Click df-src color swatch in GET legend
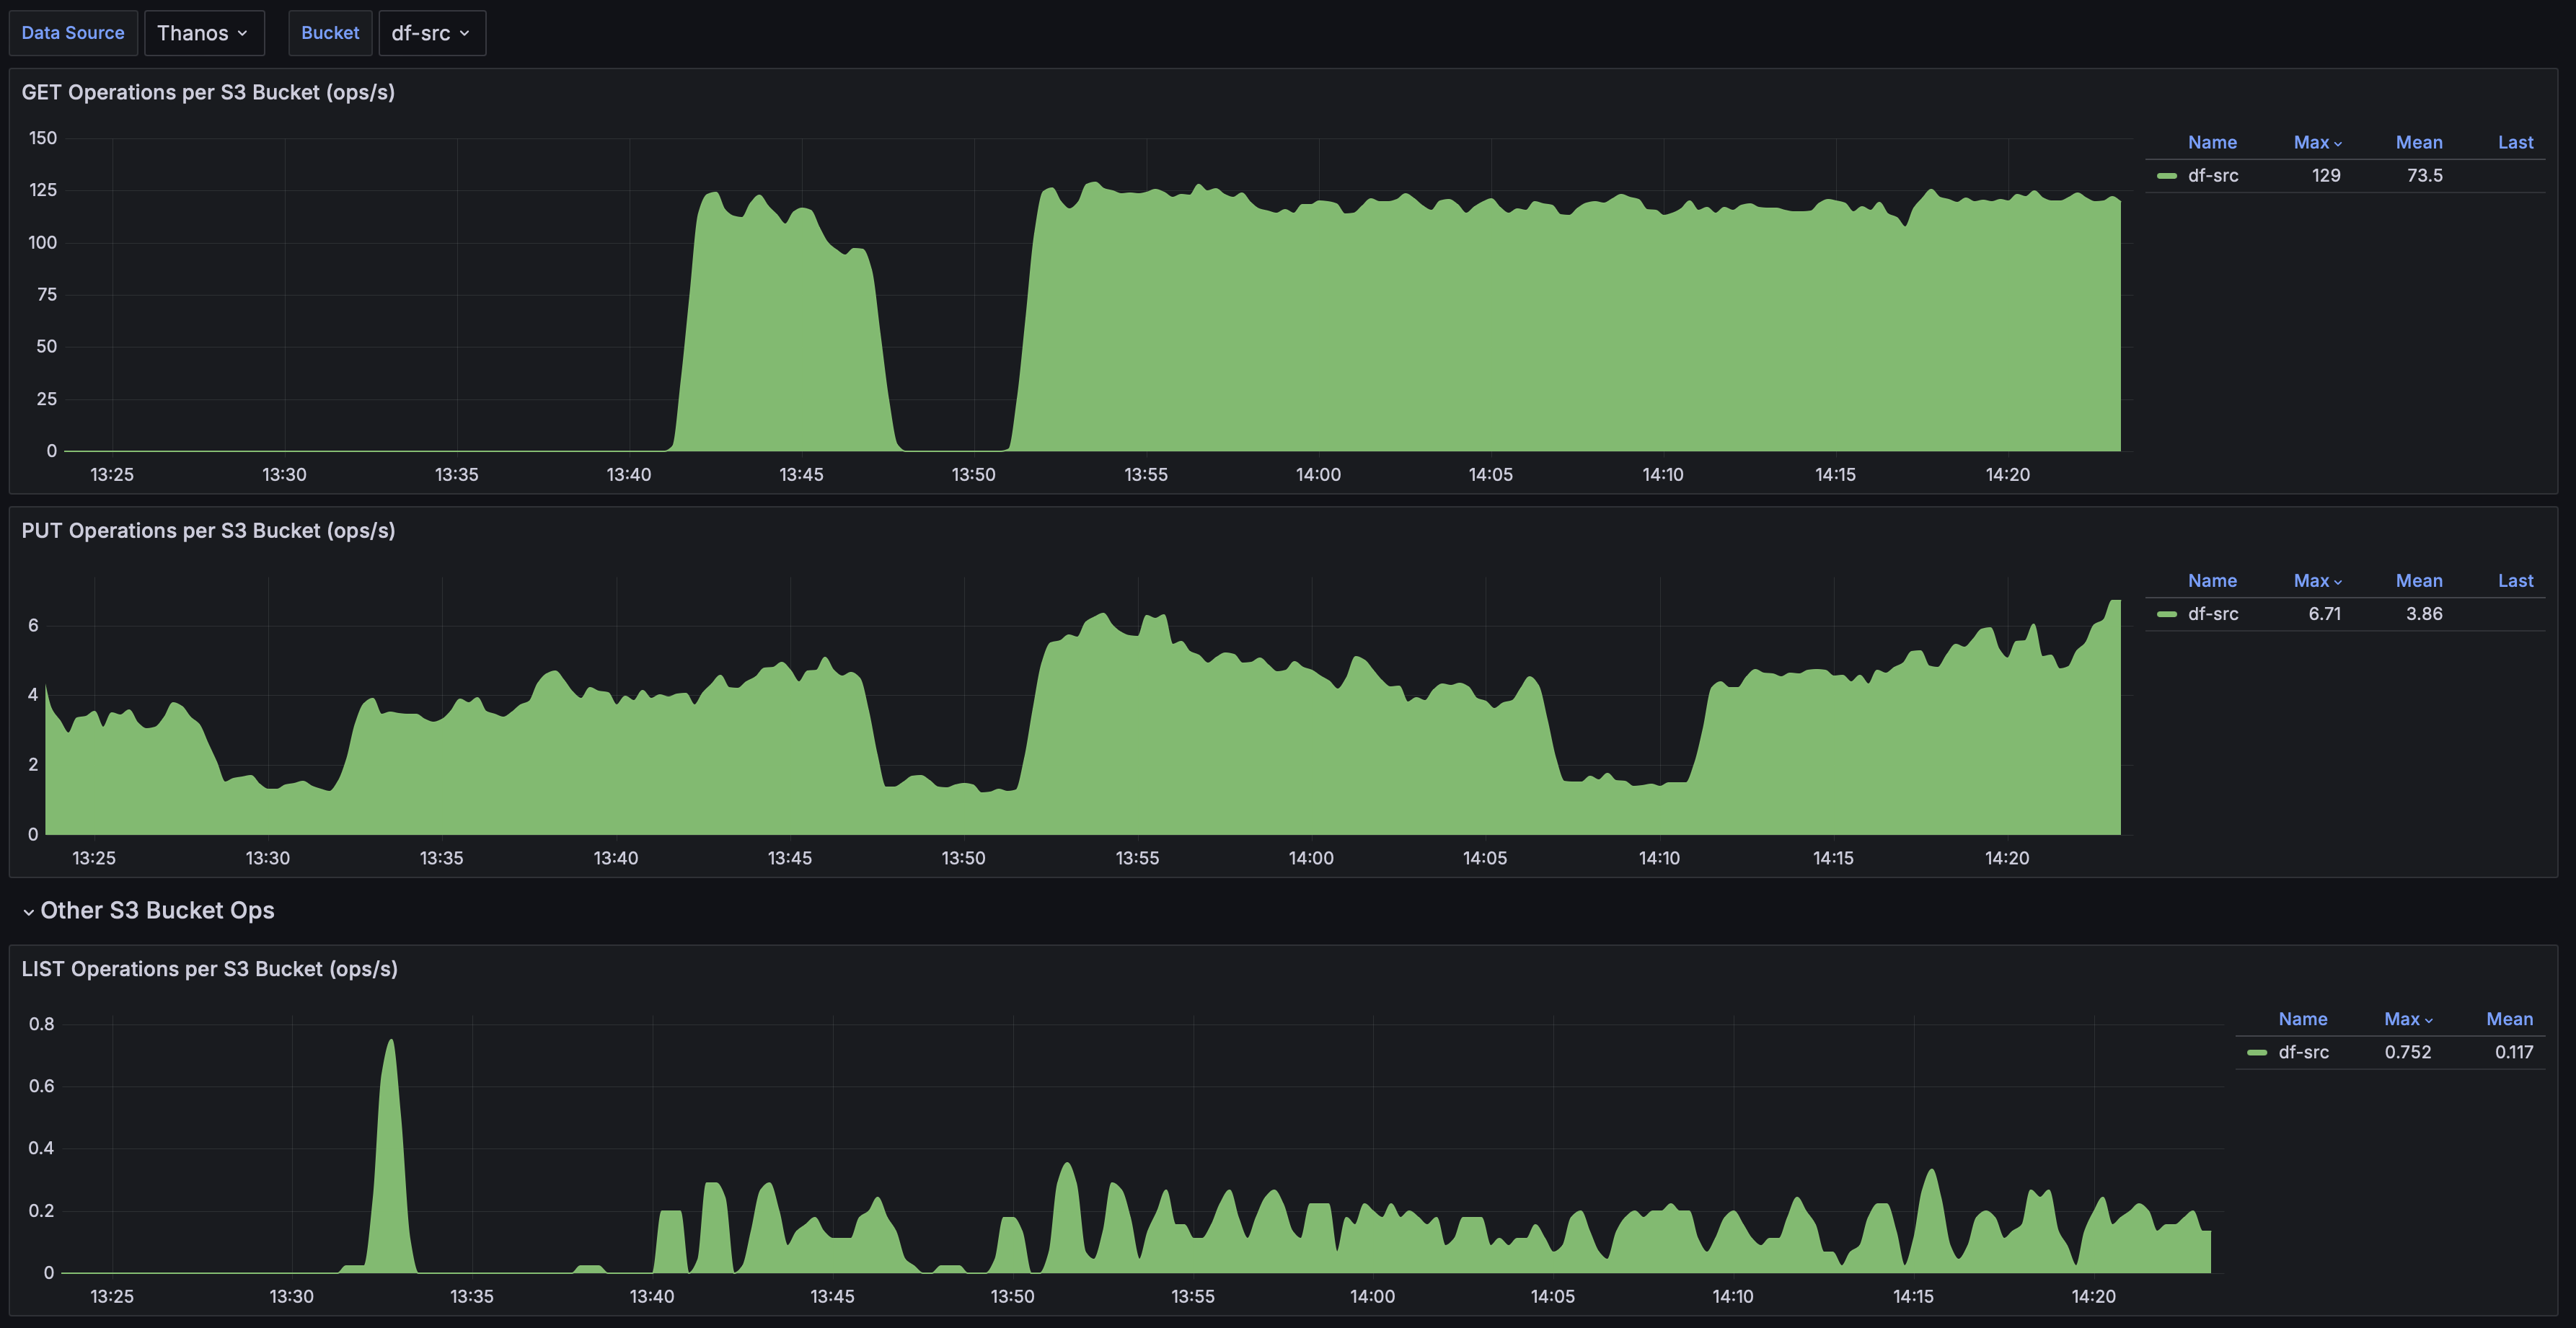Image resolution: width=2576 pixels, height=1328 pixels. (2167, 176)
